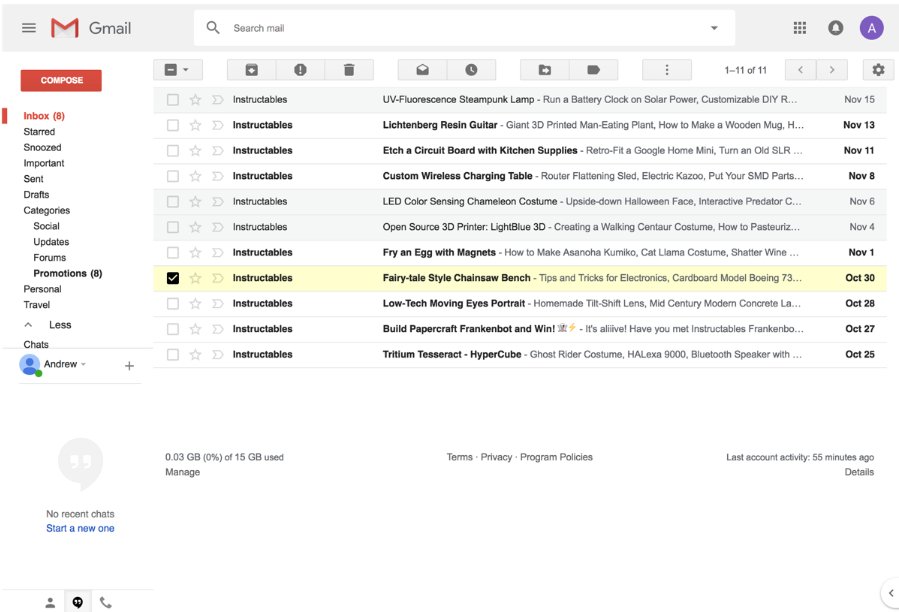Select the Tritium Tesseract email checkbox

click(x=173, y=354)
